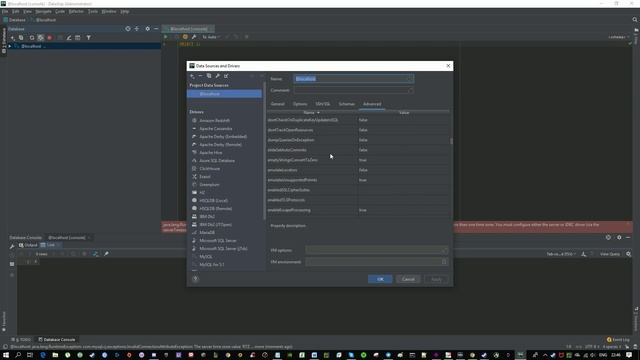Hide Database panel with minus icon
The height and width of the screenshot is (360, 640).
[x=156, y=29]
